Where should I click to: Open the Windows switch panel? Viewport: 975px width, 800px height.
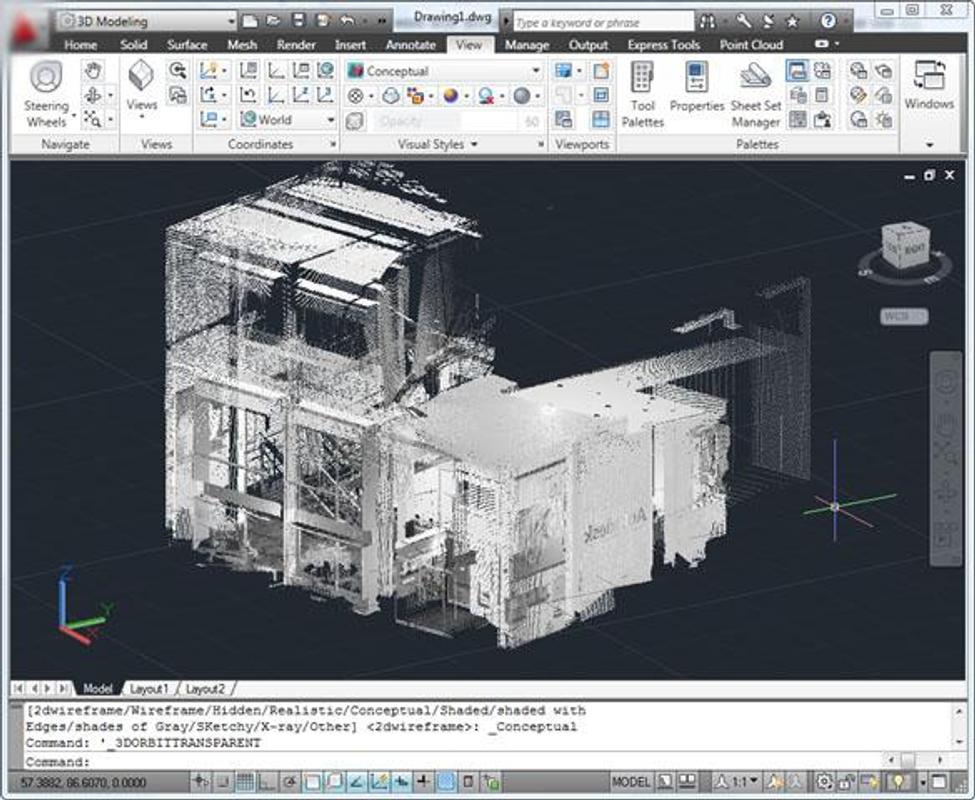(x=929, y=85)
